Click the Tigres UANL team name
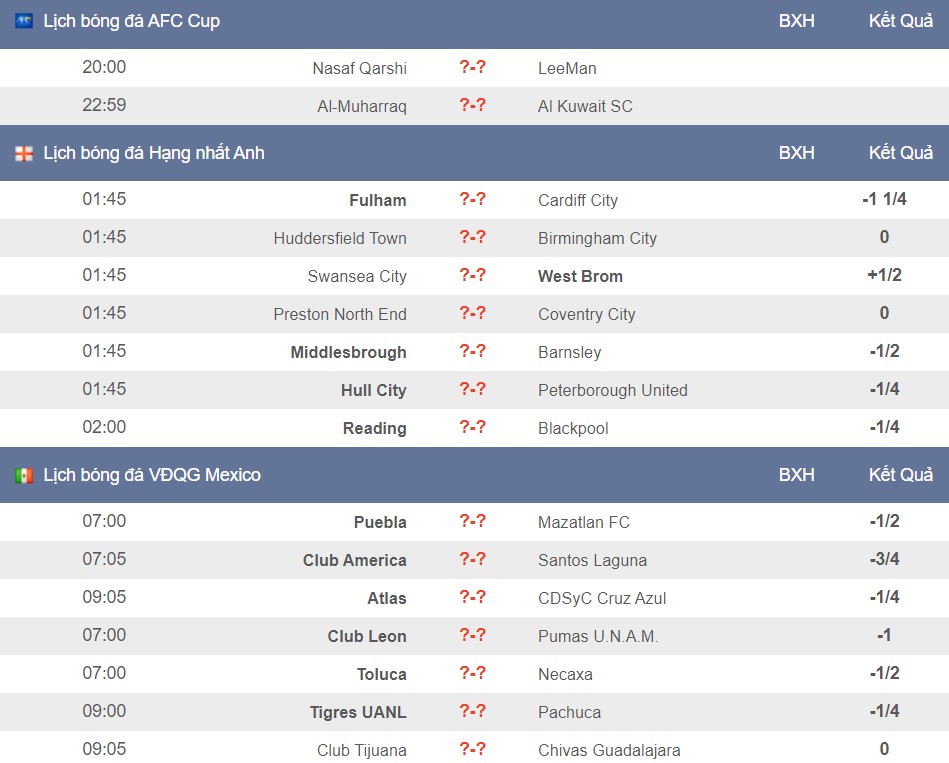Screen dimensions: 949x763 coord(358,712)
